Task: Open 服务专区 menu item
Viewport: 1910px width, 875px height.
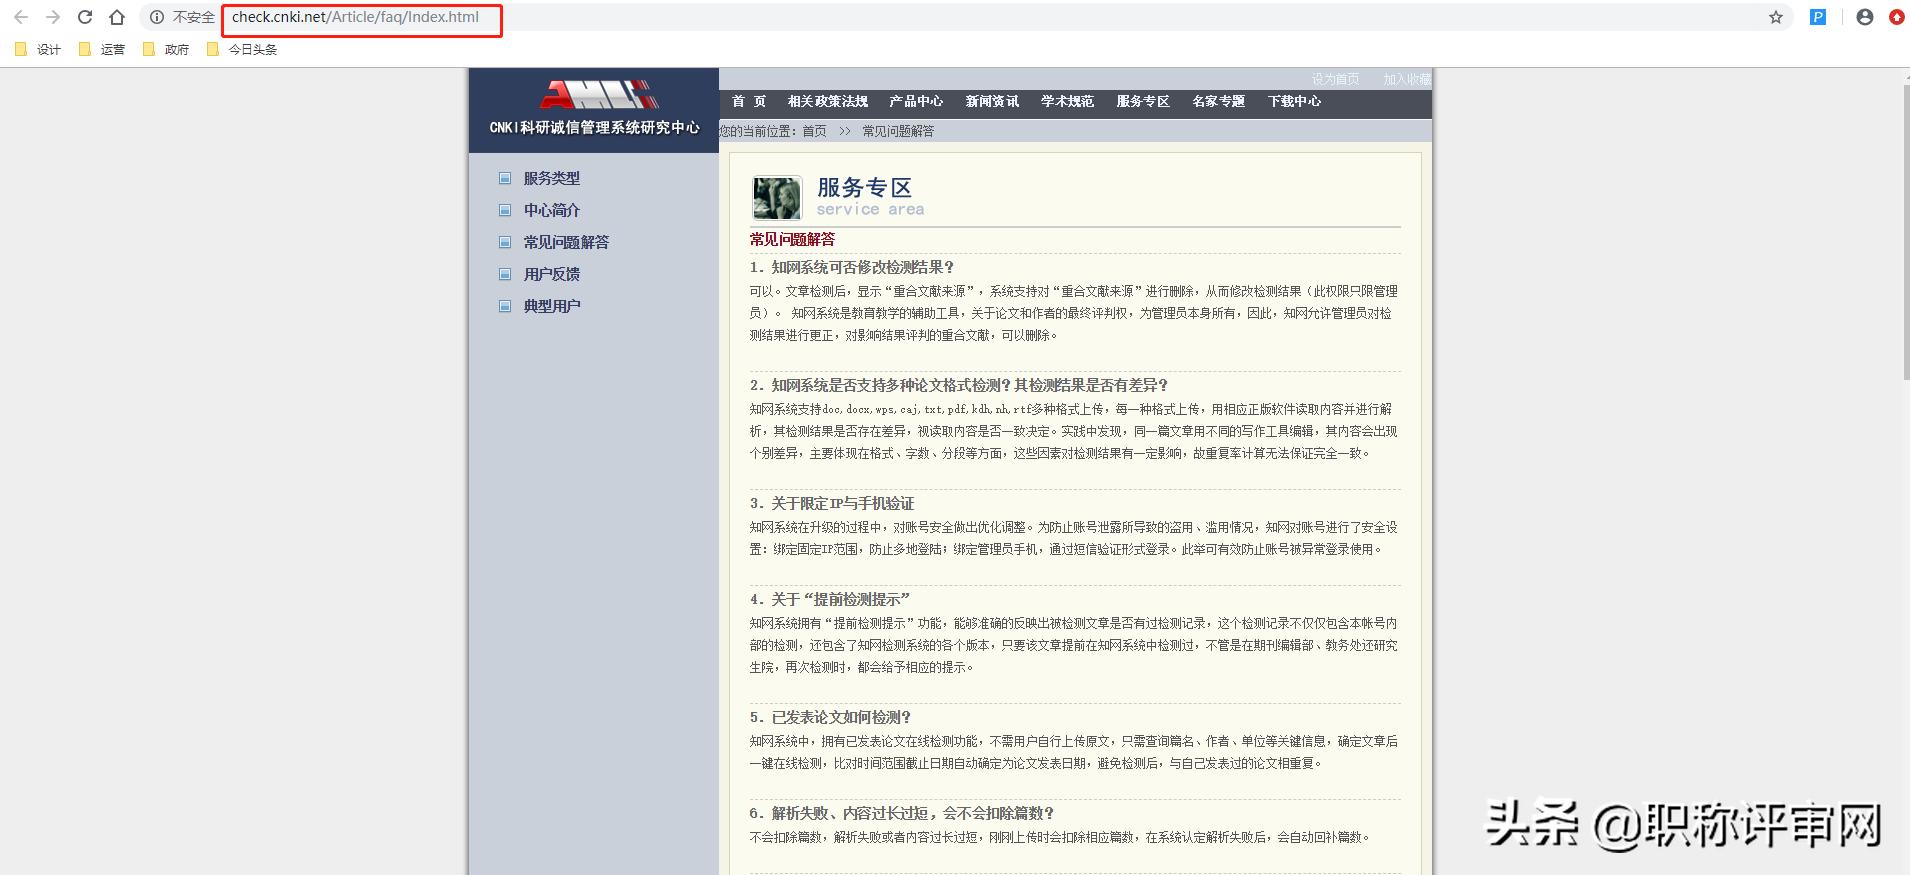Action: pos(1143,101)
